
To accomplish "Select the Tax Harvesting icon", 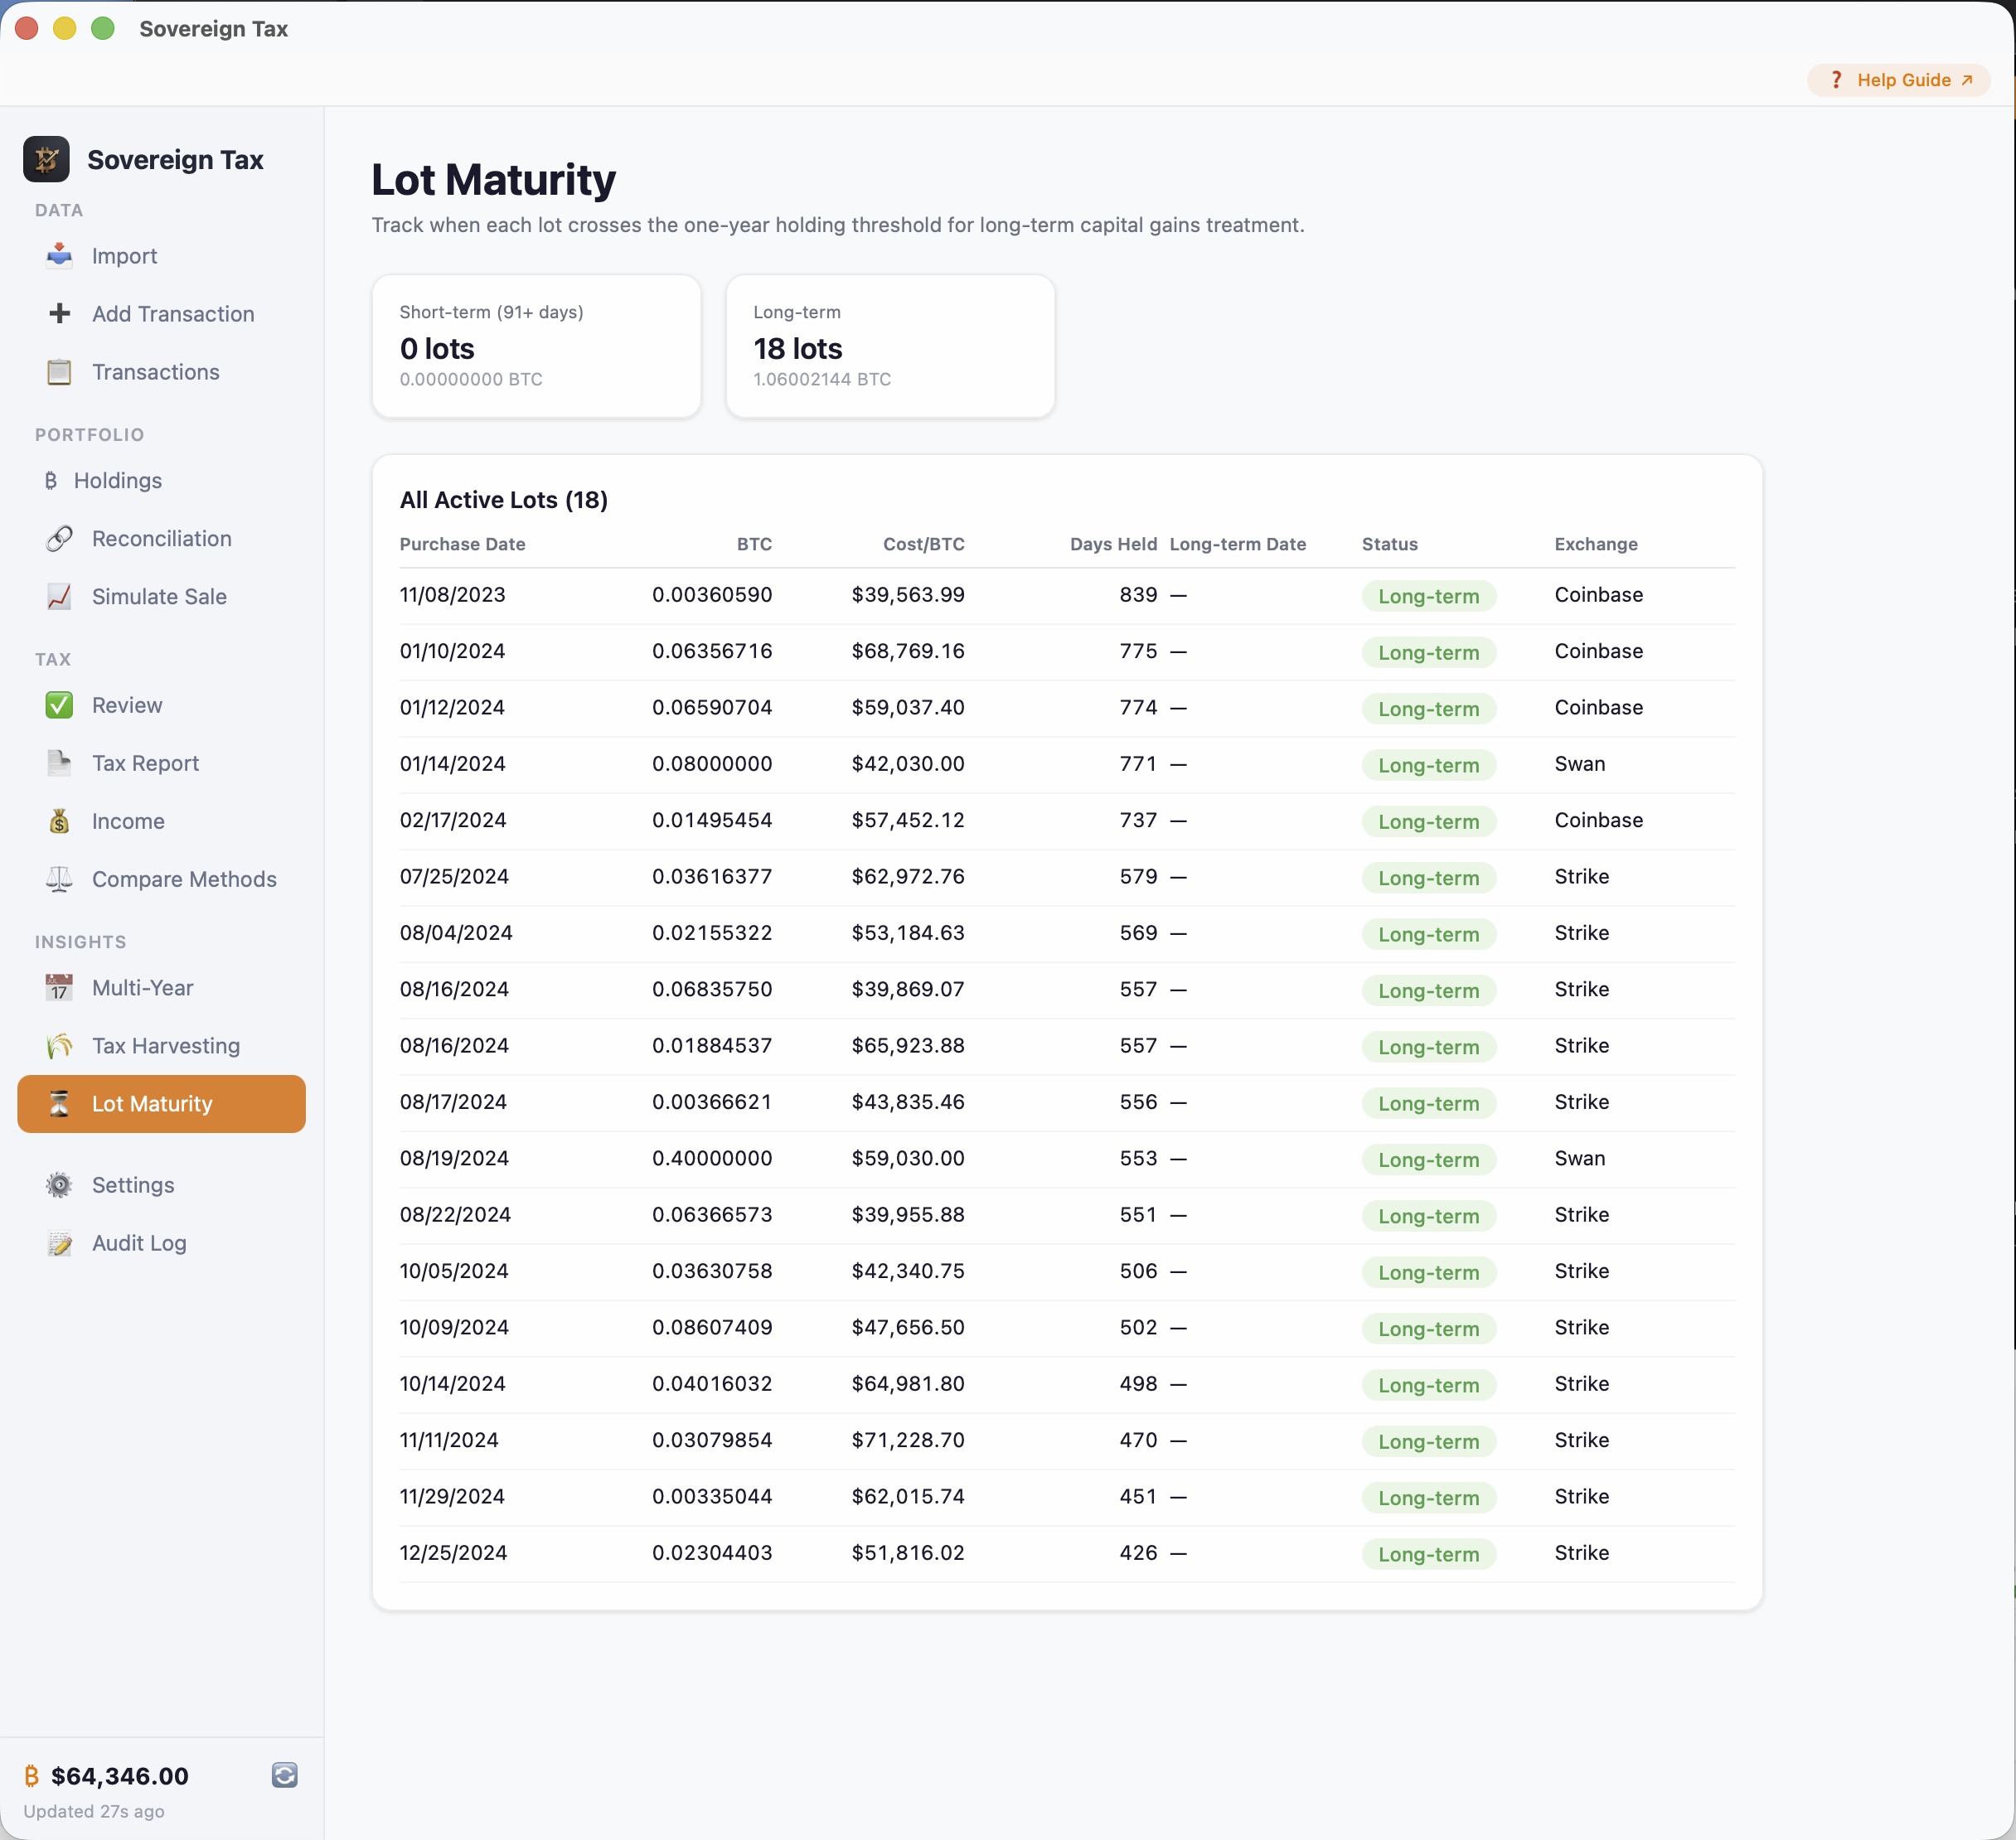I will point(59,1045).
